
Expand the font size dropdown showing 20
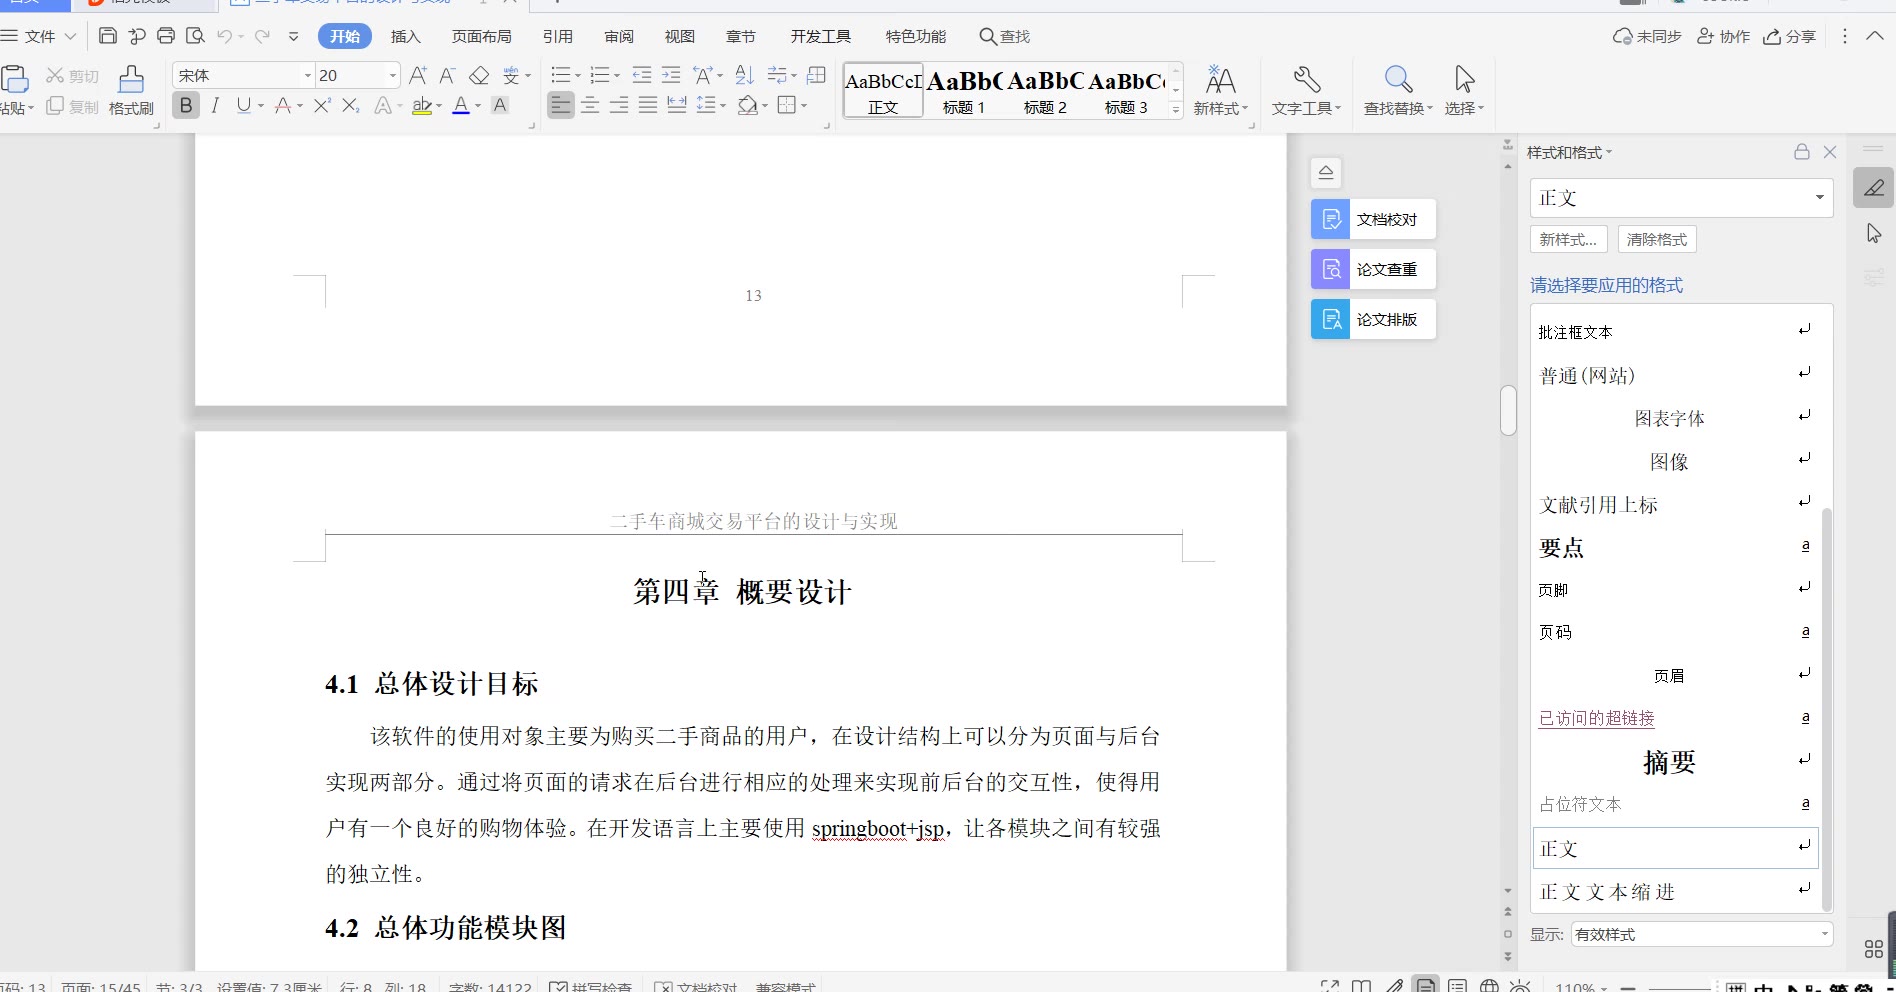click(392, 75)
